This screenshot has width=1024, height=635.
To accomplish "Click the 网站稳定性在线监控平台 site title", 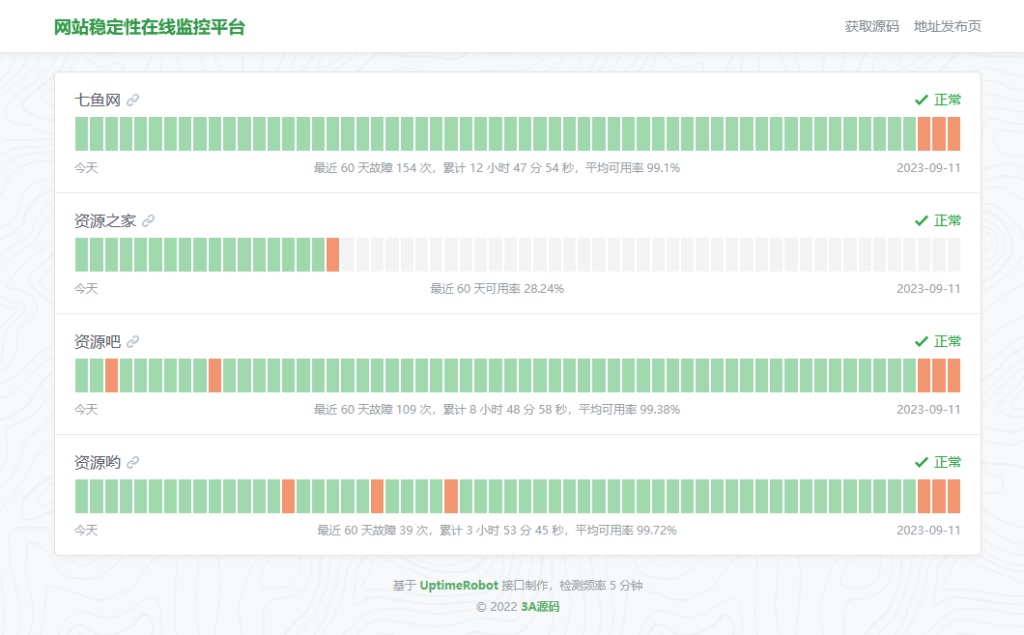I will [149, 27].
